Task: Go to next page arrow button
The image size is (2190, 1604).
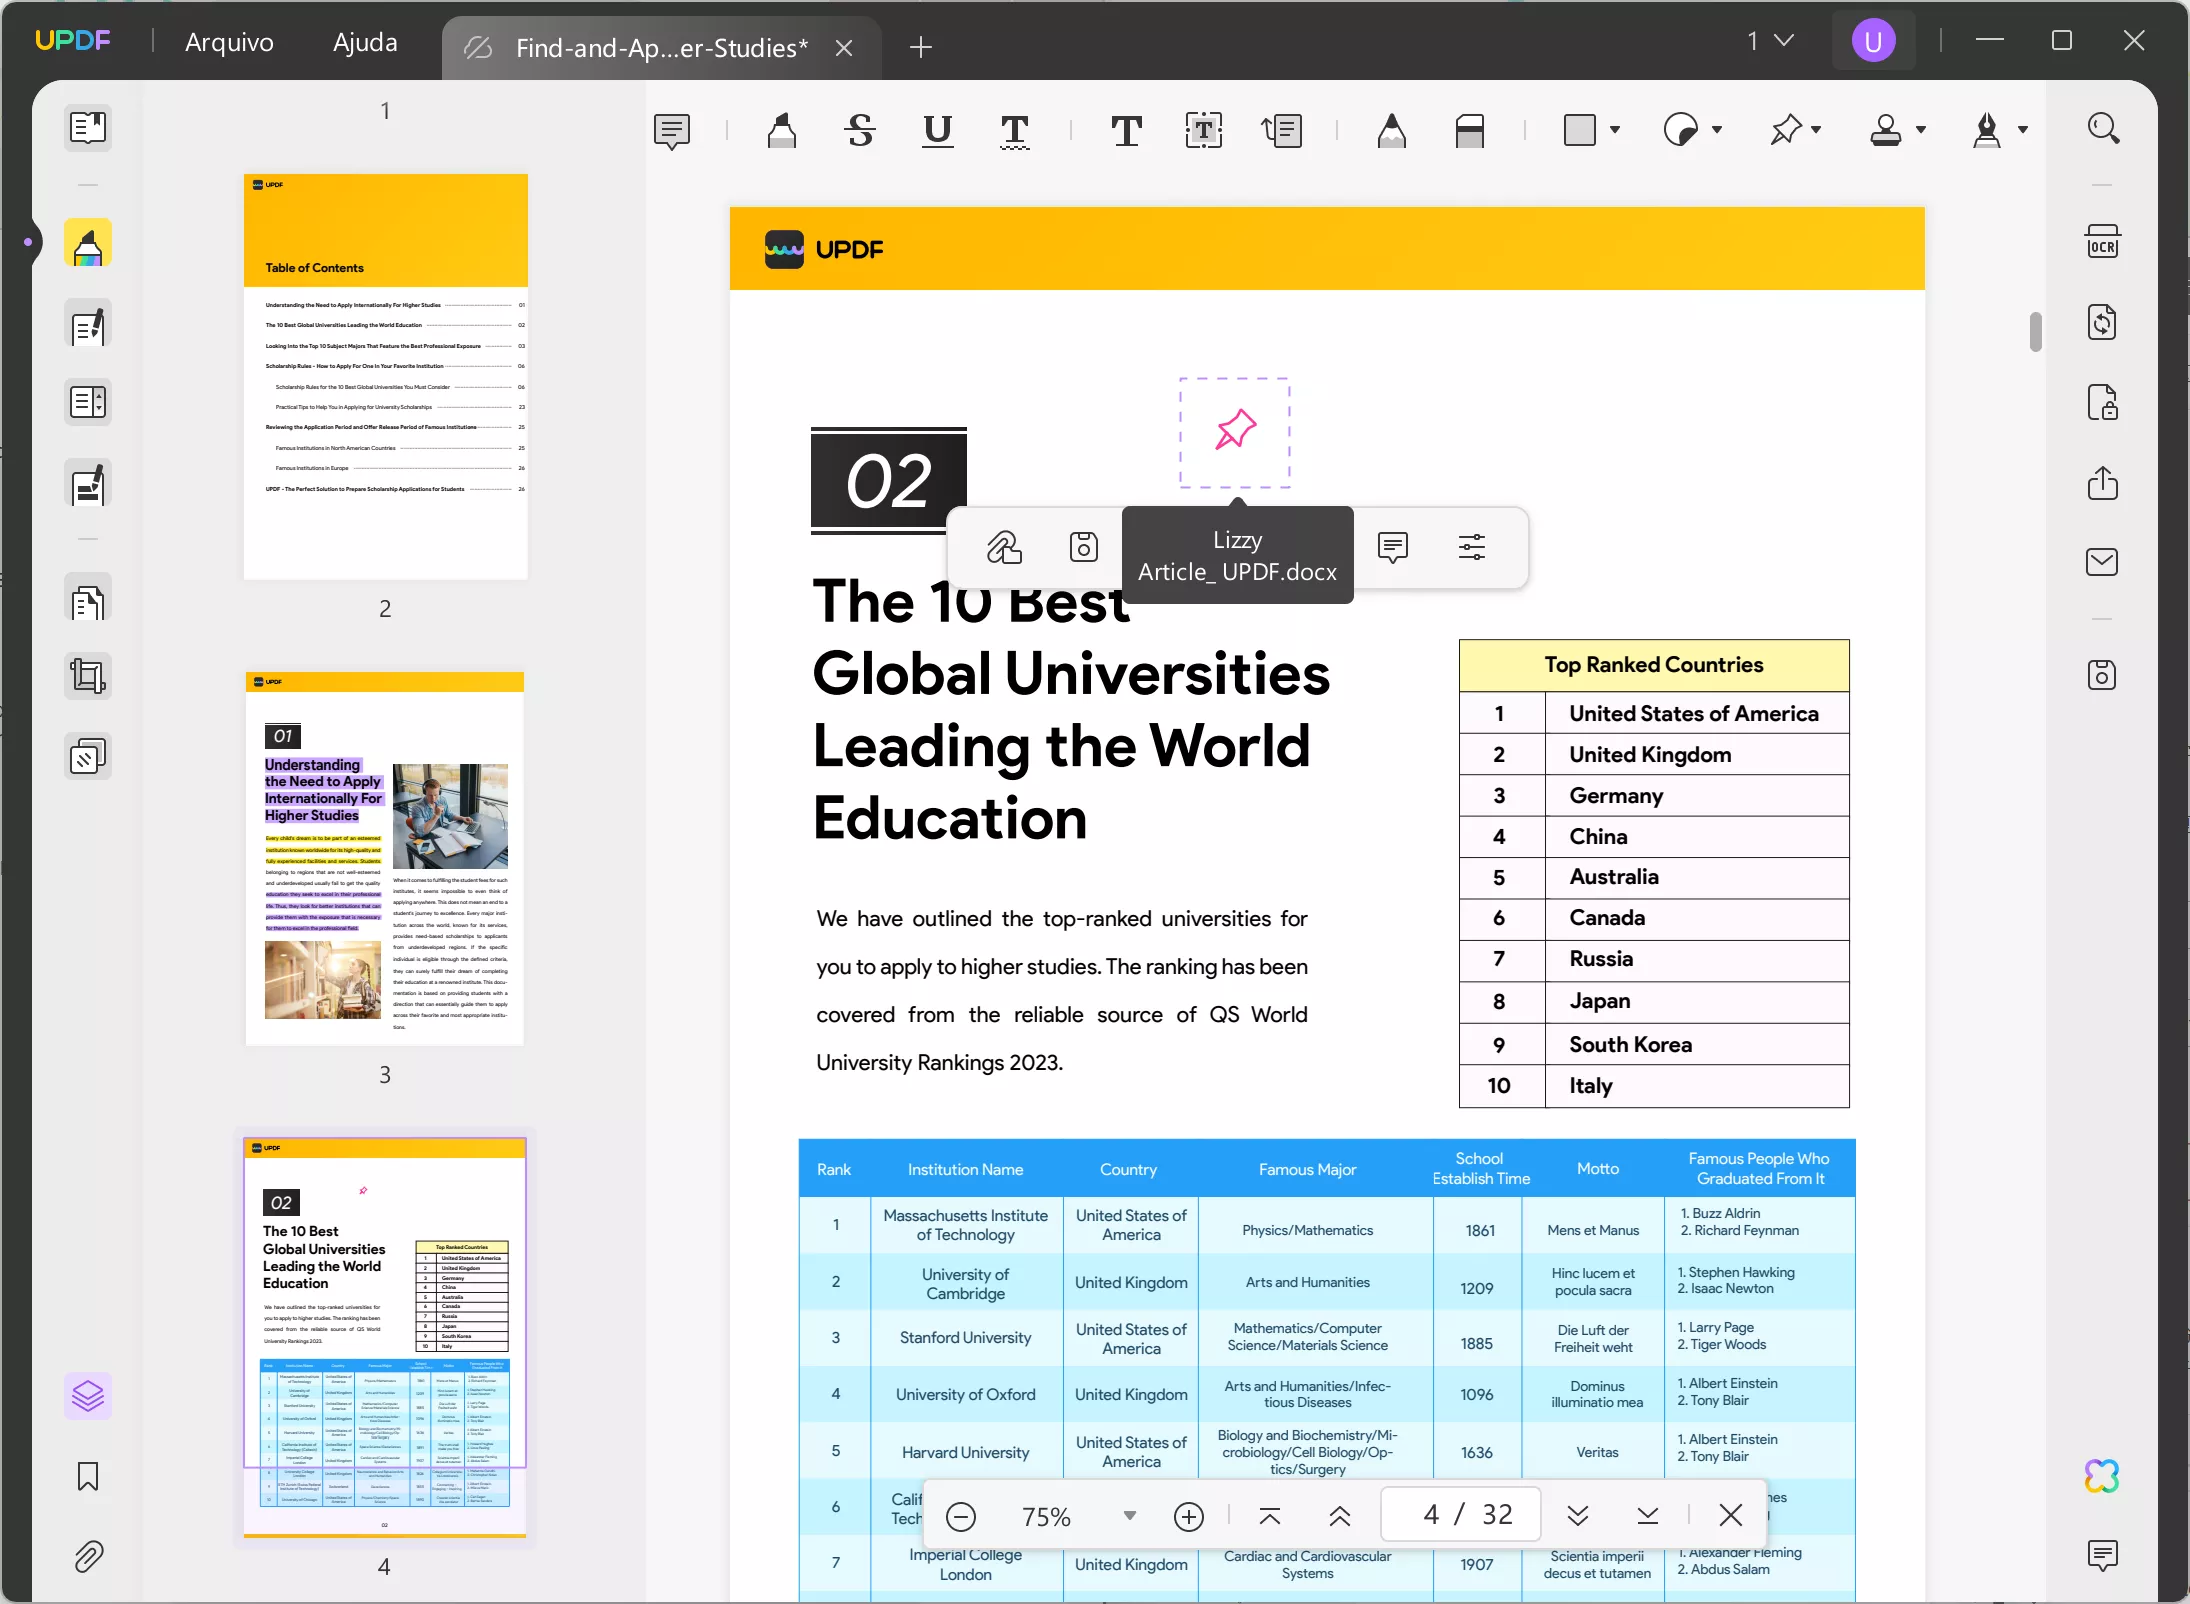Action: (1577, 1516)
